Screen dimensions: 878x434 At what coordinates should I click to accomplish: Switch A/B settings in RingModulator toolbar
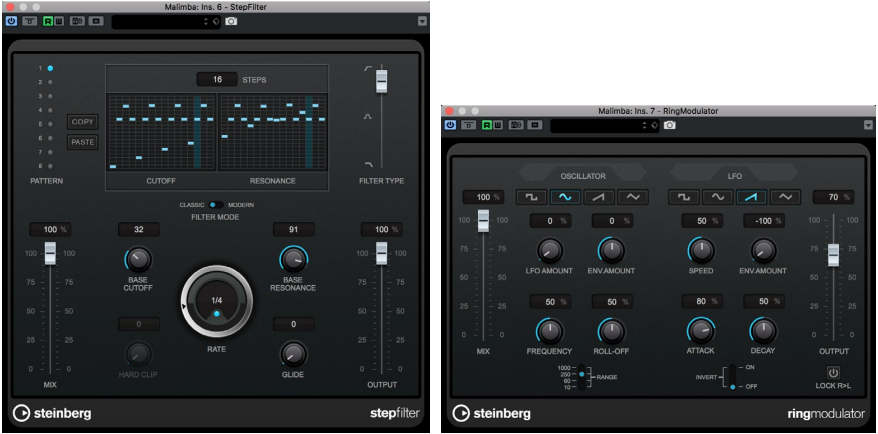pos(516,125)
